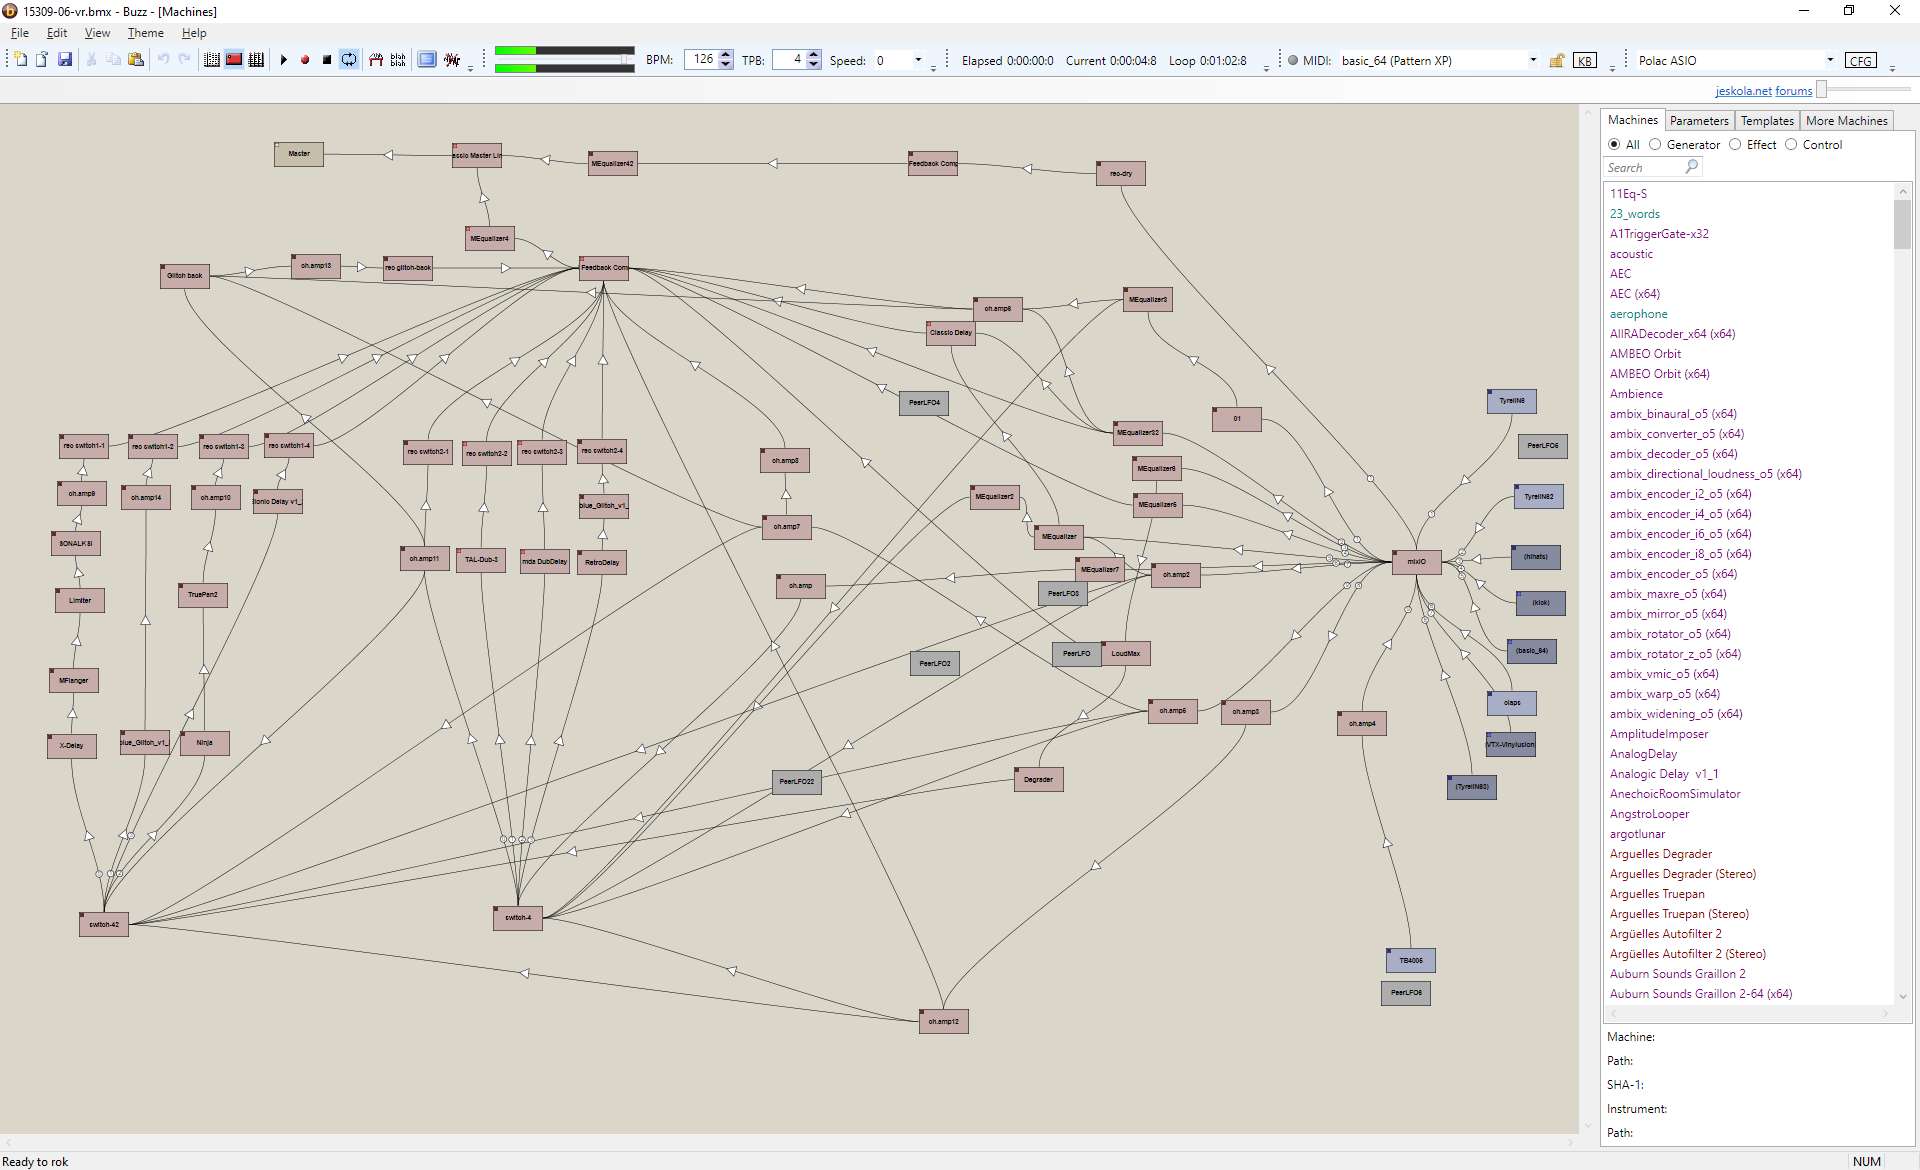Click the machine Search field
The image size is (1920, 1170).
[x=1644, y=168]
